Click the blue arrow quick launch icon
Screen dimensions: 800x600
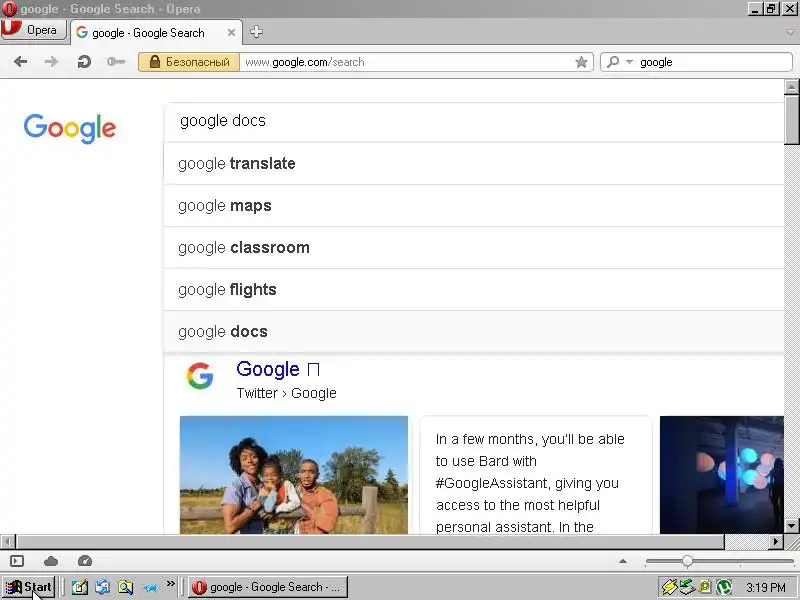coord(150,588)
